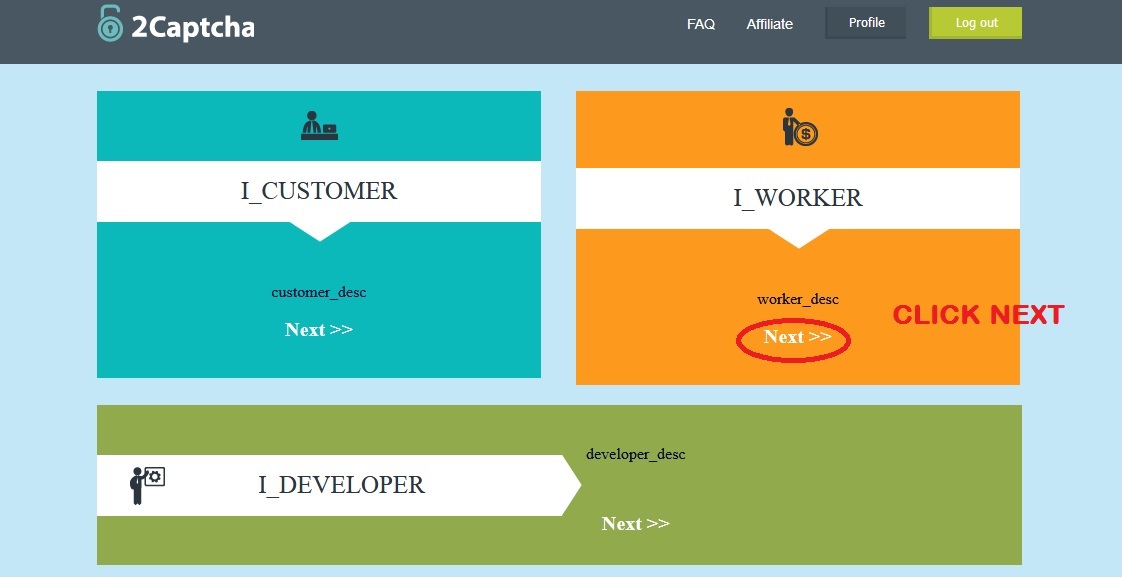
Task: Click the developer presentation board icon
Action: [147, 485]
